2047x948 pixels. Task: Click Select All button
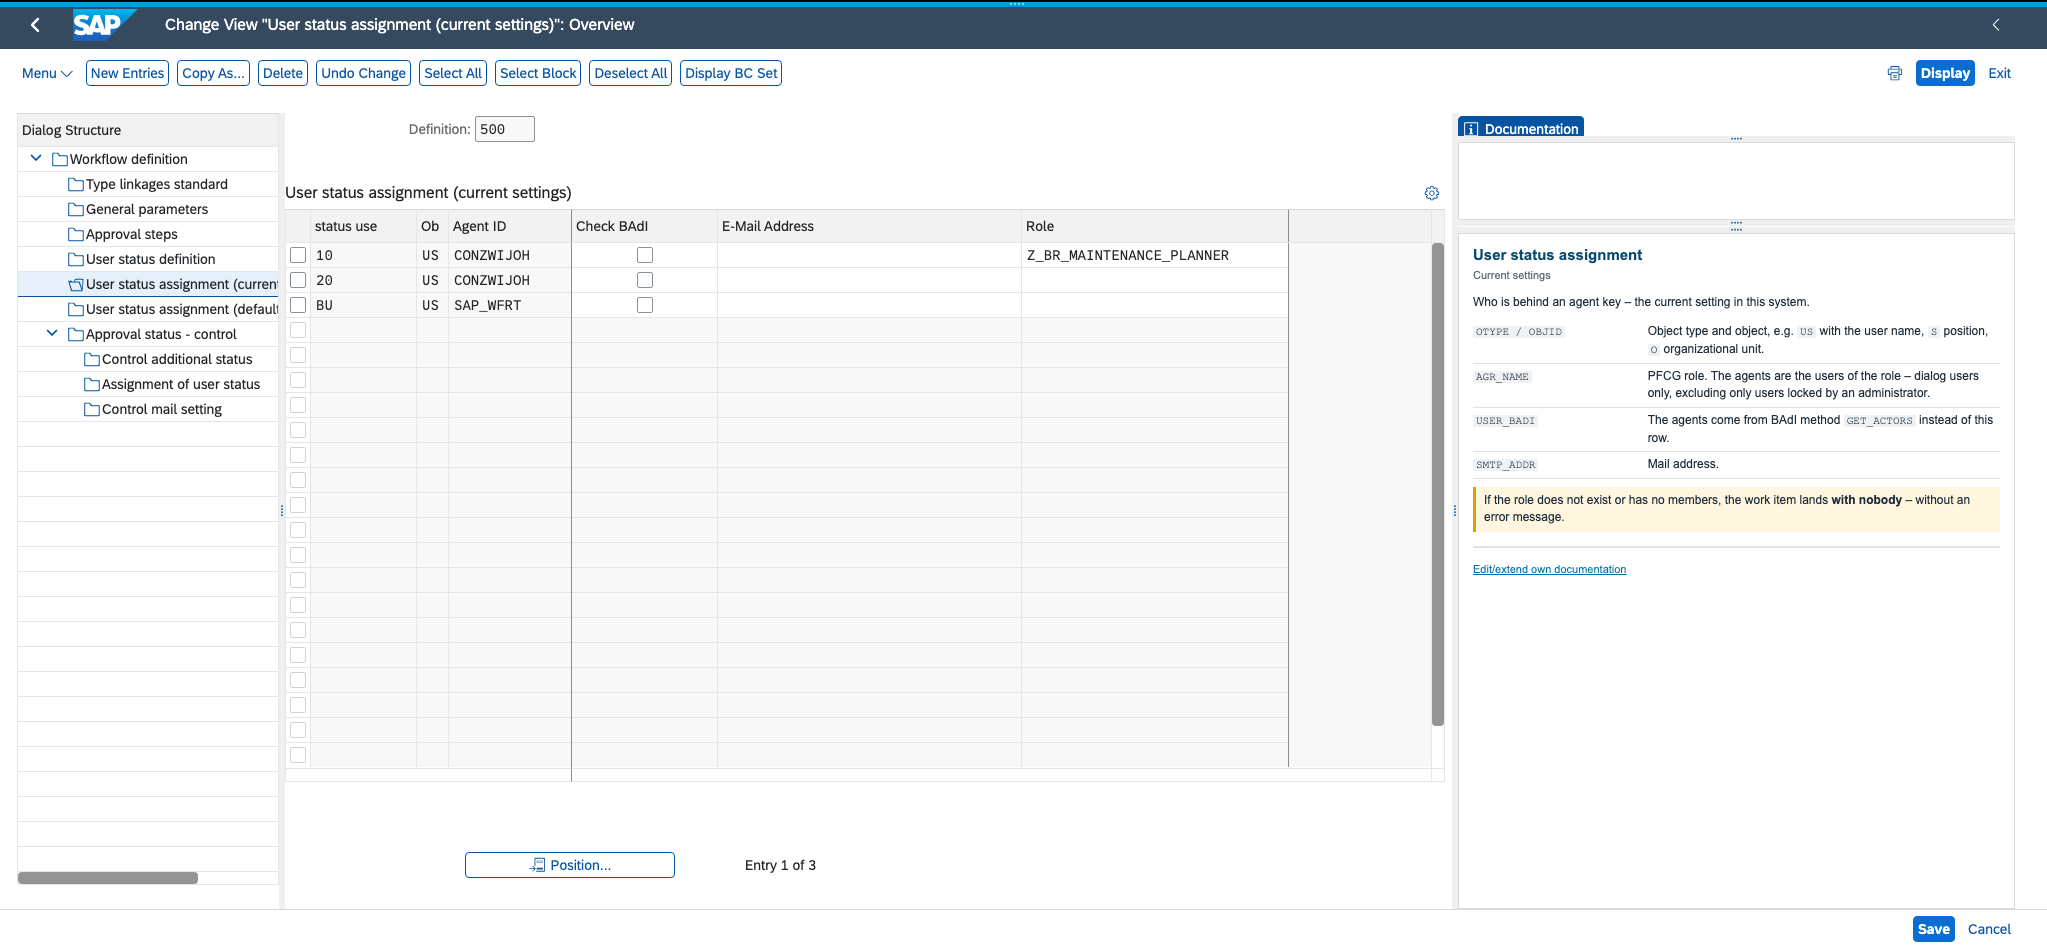[x=453, y=73]
